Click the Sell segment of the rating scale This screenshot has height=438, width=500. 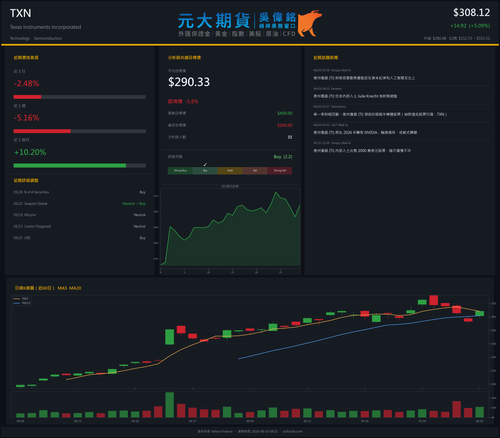(255, 171)
